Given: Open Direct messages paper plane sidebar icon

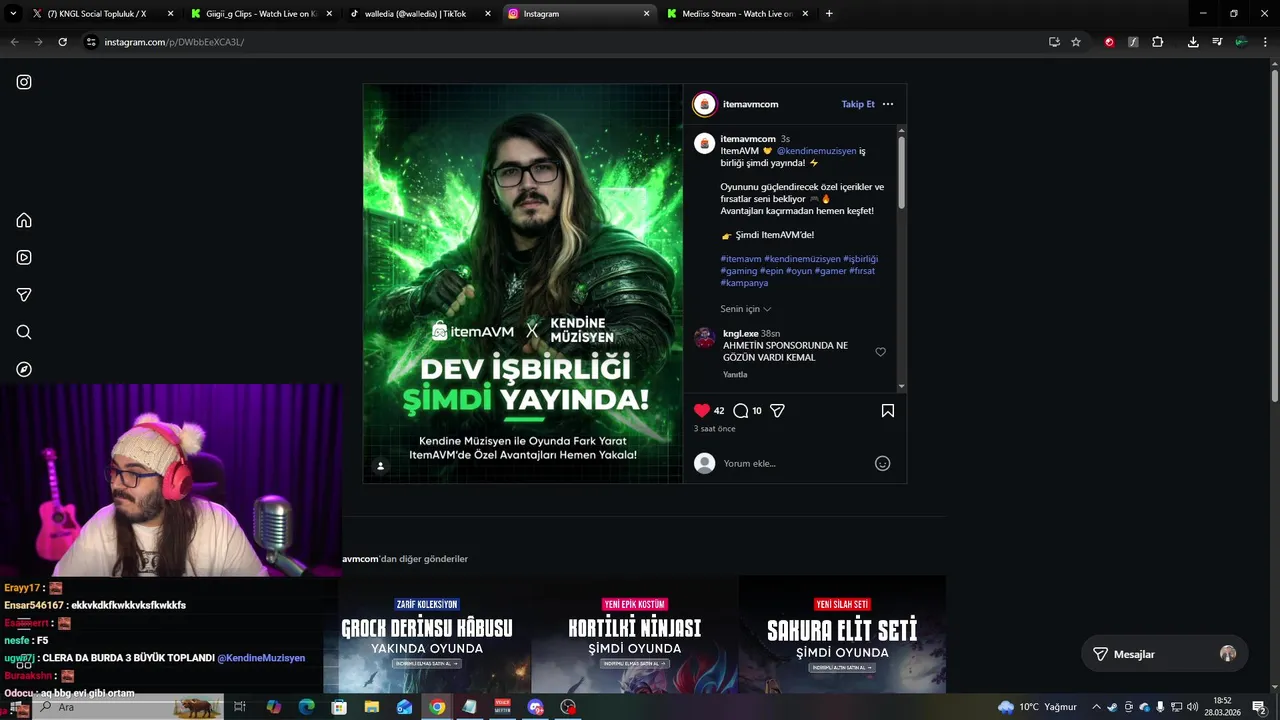Looking at the screenshot, I should 24,295.
